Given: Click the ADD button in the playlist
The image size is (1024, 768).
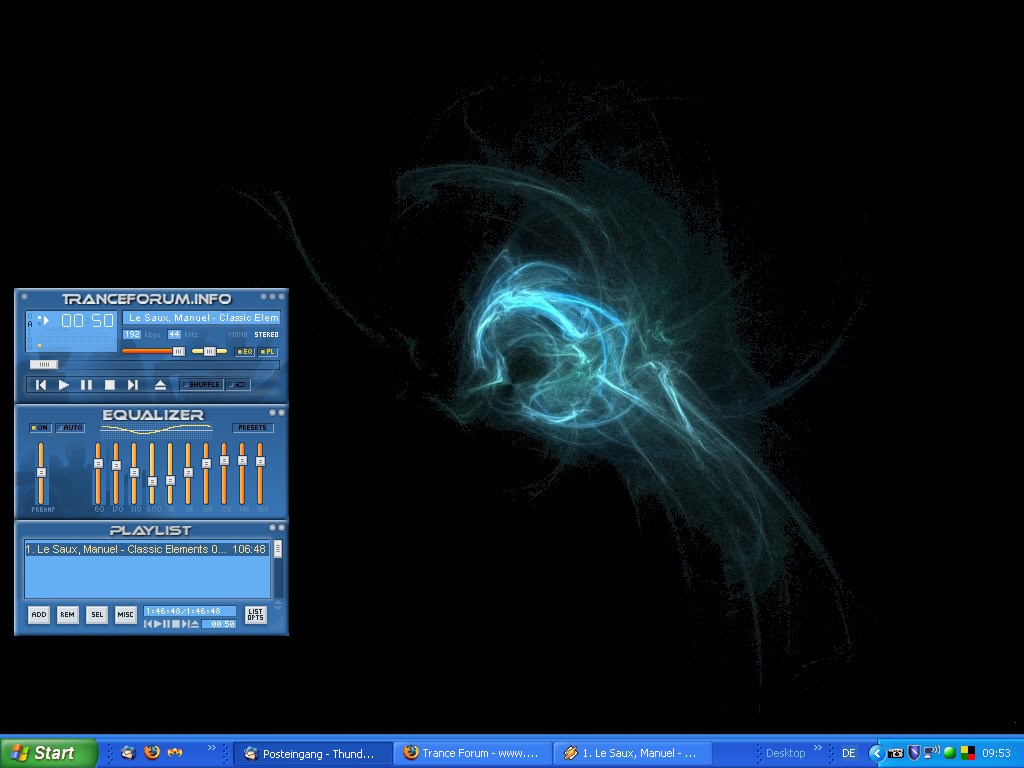Looking at the screenshot, I should pyautogui.click(x=38, y=615).
